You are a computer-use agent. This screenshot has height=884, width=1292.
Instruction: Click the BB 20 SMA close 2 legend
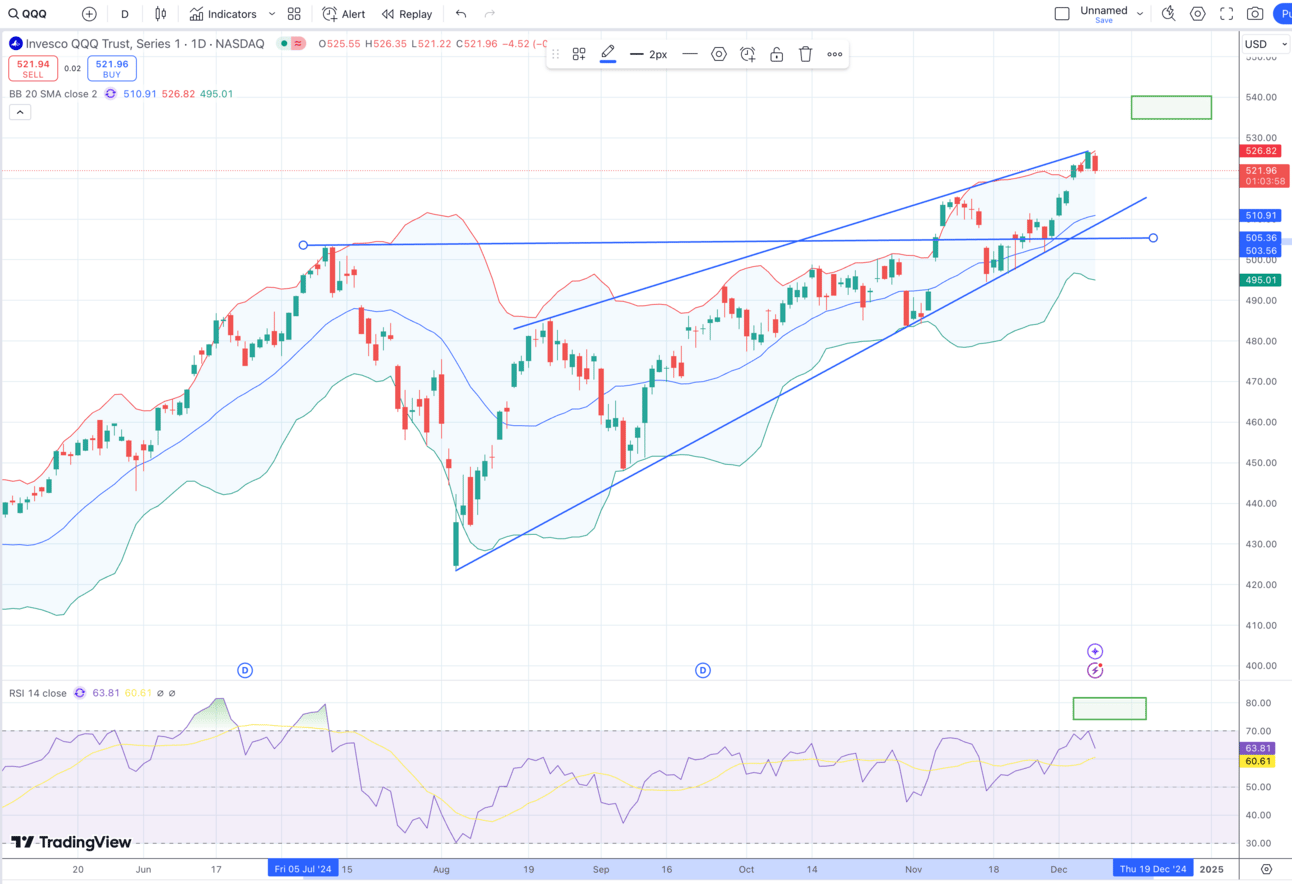(53, 94)
